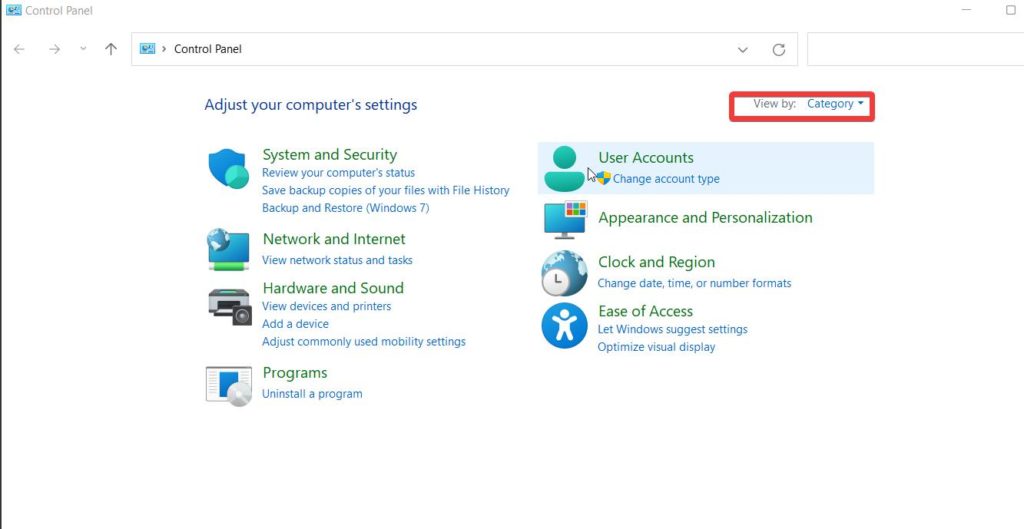This screenshot has width=1024, height=529.
Task: Open Change date, time, or number formats
Action: tap(694, 283)
